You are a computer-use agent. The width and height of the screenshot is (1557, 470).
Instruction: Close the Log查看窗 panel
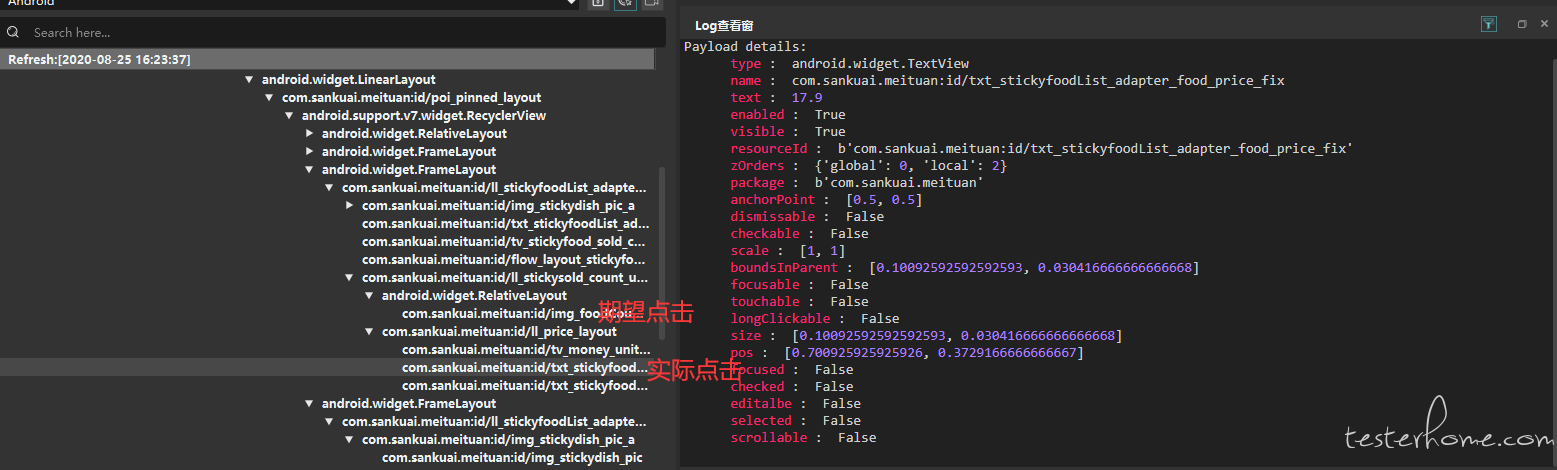(1546, 24)
